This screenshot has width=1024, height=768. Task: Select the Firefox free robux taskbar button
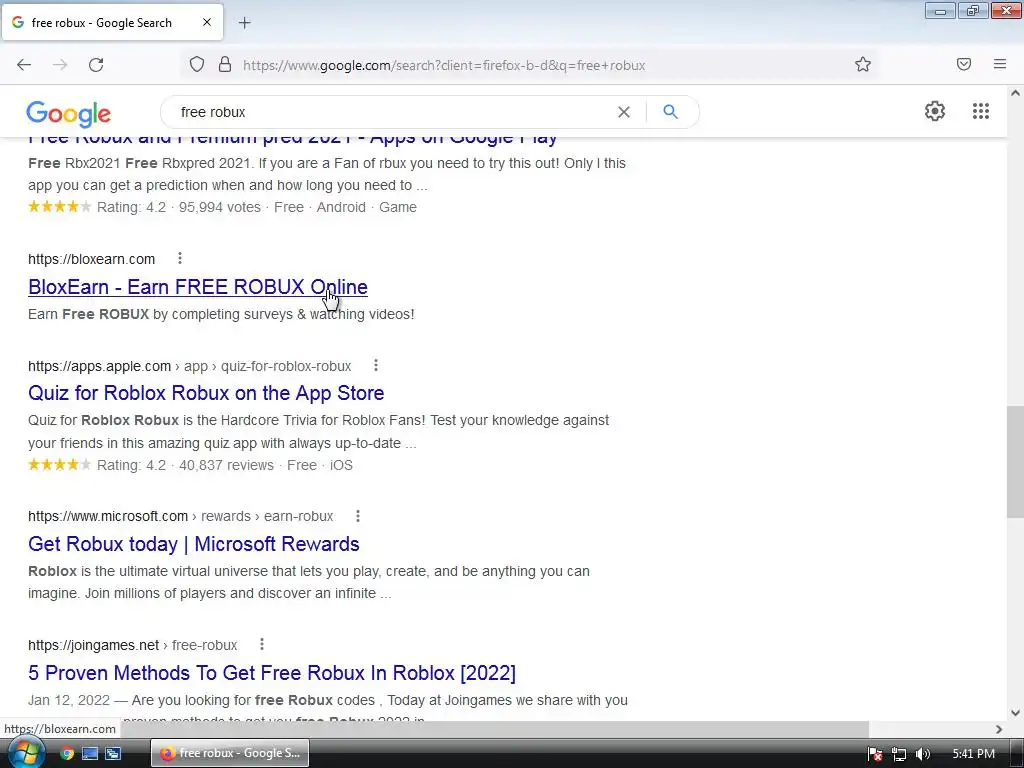point(230,753)
